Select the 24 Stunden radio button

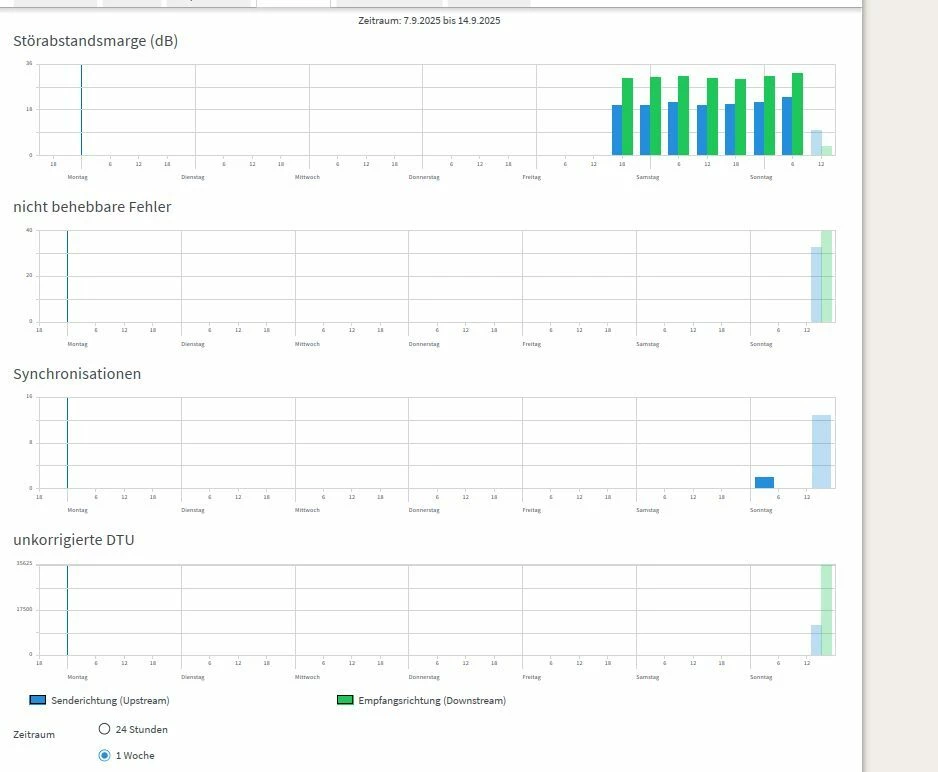click(x=104, y=729)
